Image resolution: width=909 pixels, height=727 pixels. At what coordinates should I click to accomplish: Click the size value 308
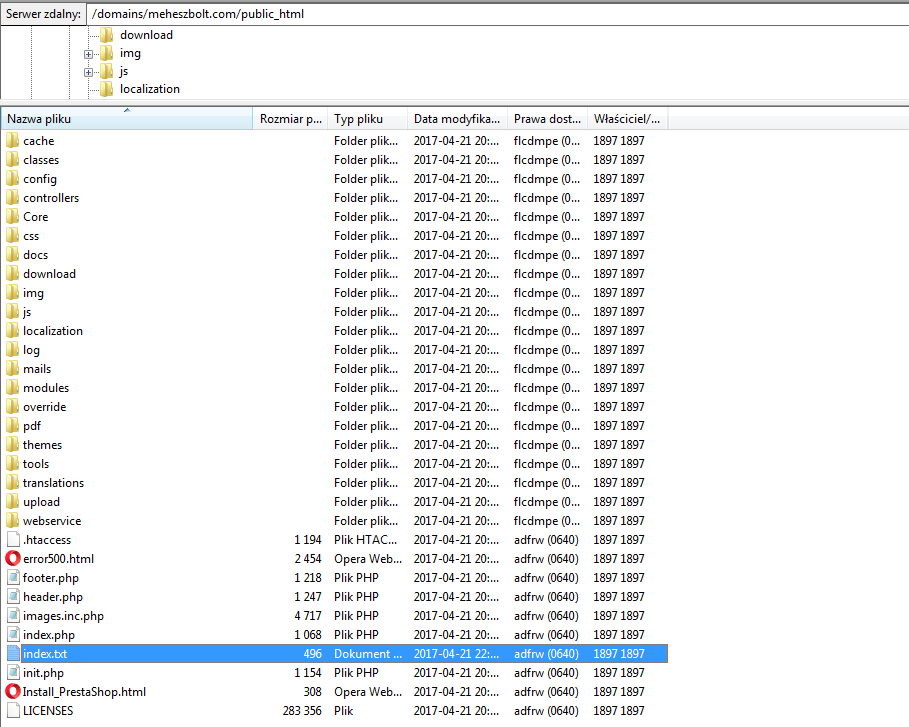pos(312,692)
